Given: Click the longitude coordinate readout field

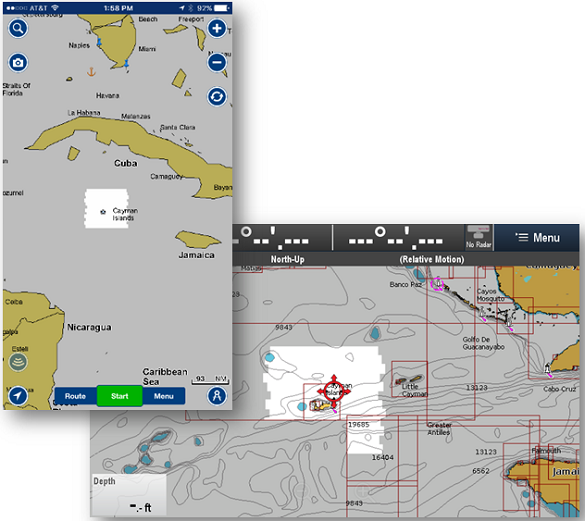Looking at the screenshot, I should (x=398, y=237).
